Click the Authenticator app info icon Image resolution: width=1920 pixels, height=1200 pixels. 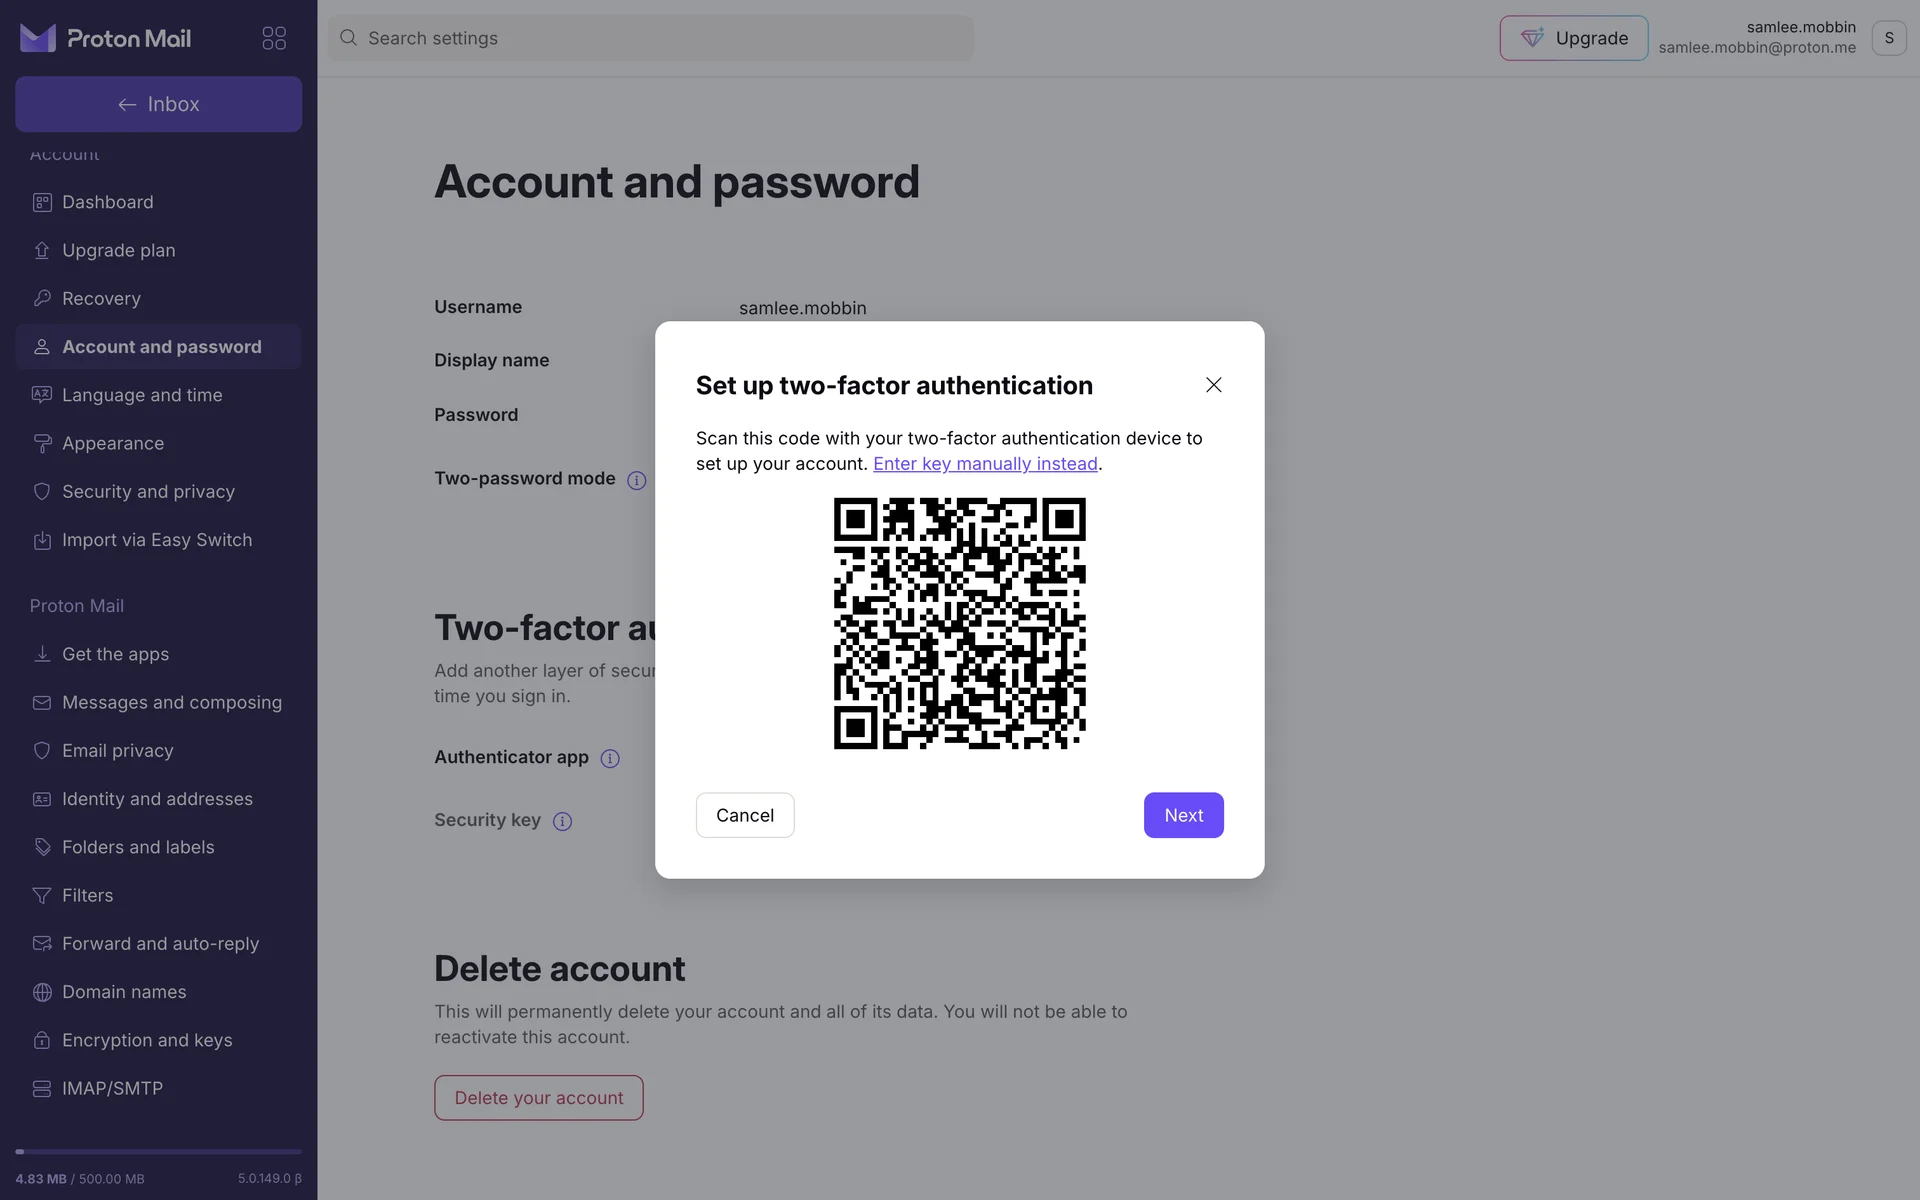coord(610,759)
